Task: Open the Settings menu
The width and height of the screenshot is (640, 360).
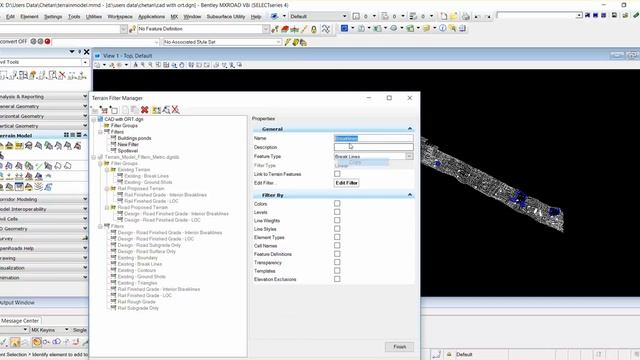Action: [53, 17]
